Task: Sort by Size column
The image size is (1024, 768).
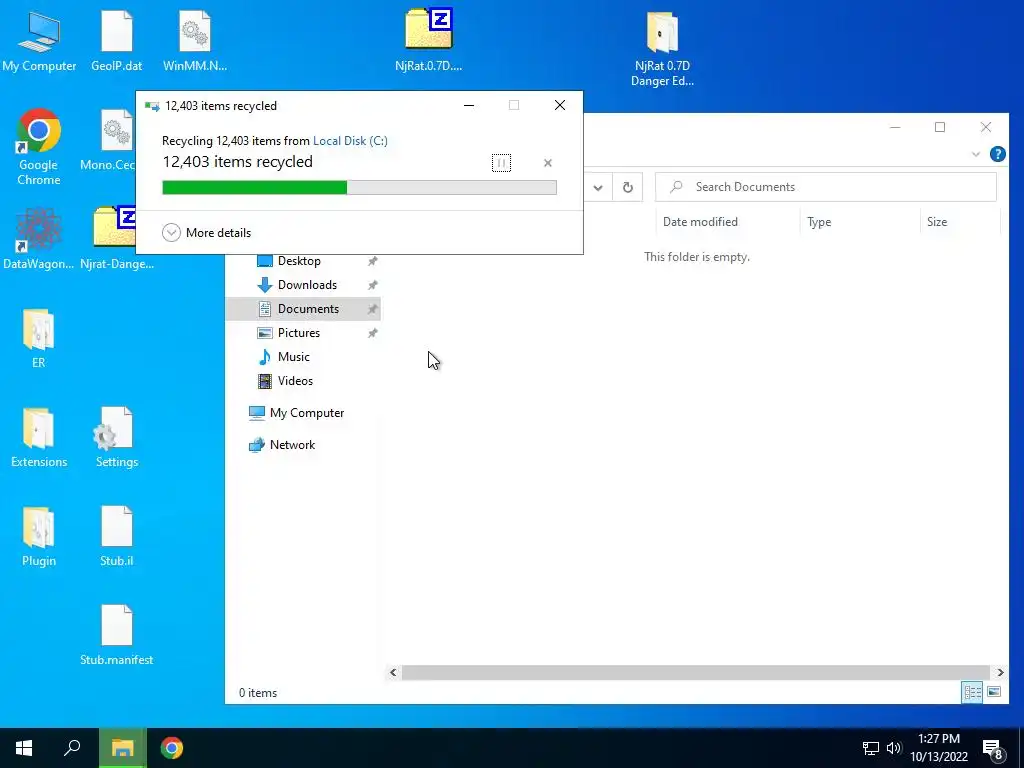Action: [x=959, y=222]
